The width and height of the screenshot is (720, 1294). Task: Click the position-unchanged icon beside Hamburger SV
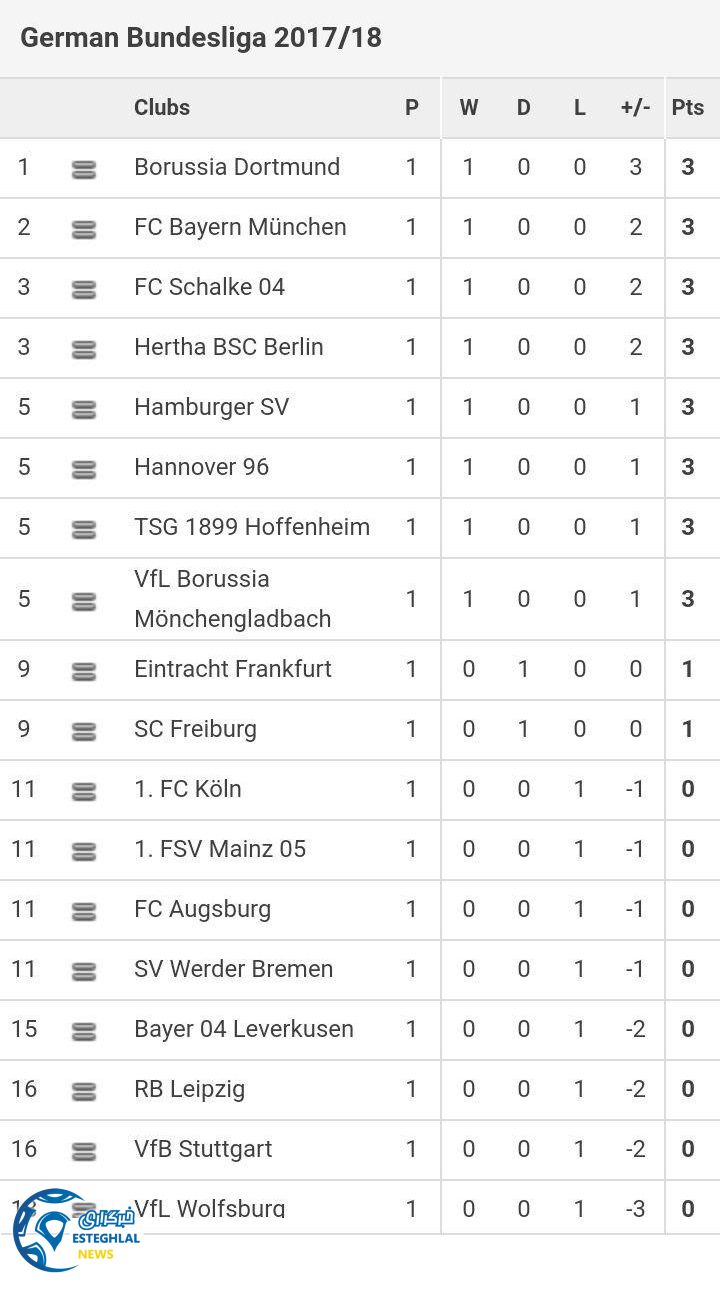(84, 410)
